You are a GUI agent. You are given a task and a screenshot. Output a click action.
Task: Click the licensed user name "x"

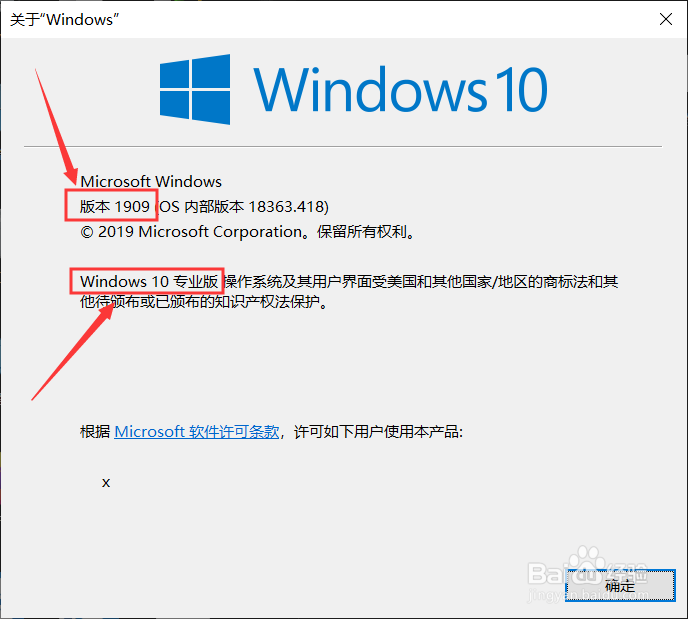coord(106,483)
